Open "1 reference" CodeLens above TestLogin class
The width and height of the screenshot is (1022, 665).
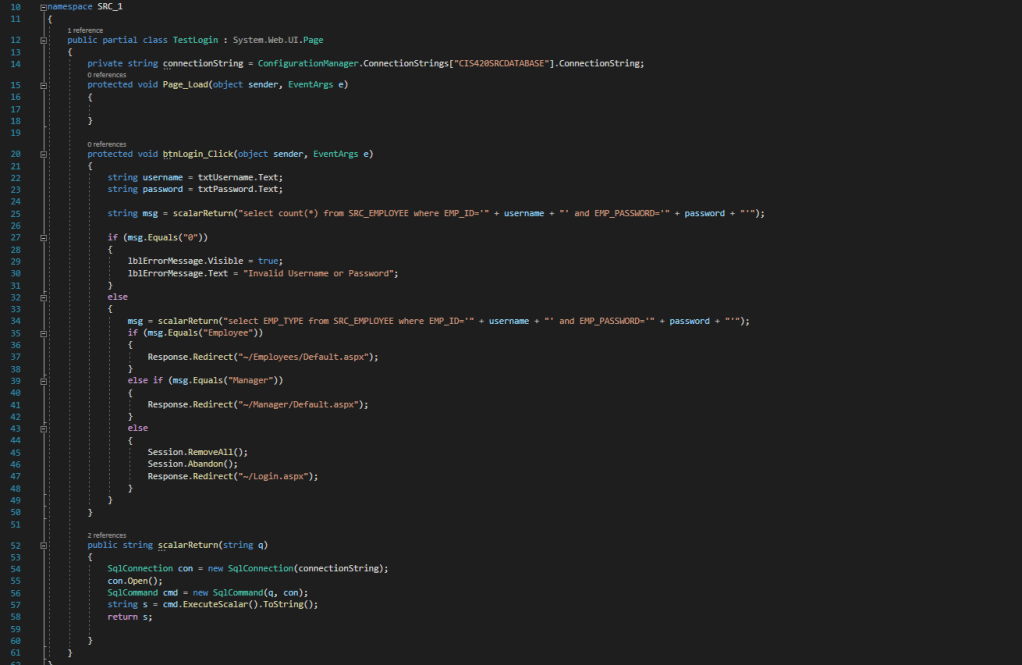85,30
